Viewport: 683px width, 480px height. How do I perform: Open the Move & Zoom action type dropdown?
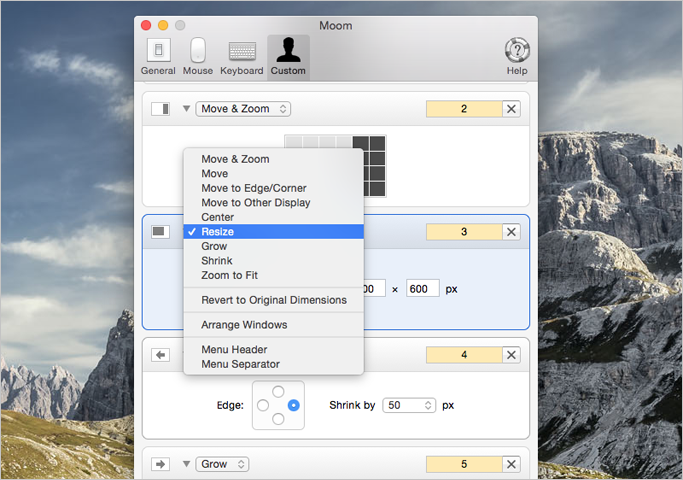(x=243, y=109)
